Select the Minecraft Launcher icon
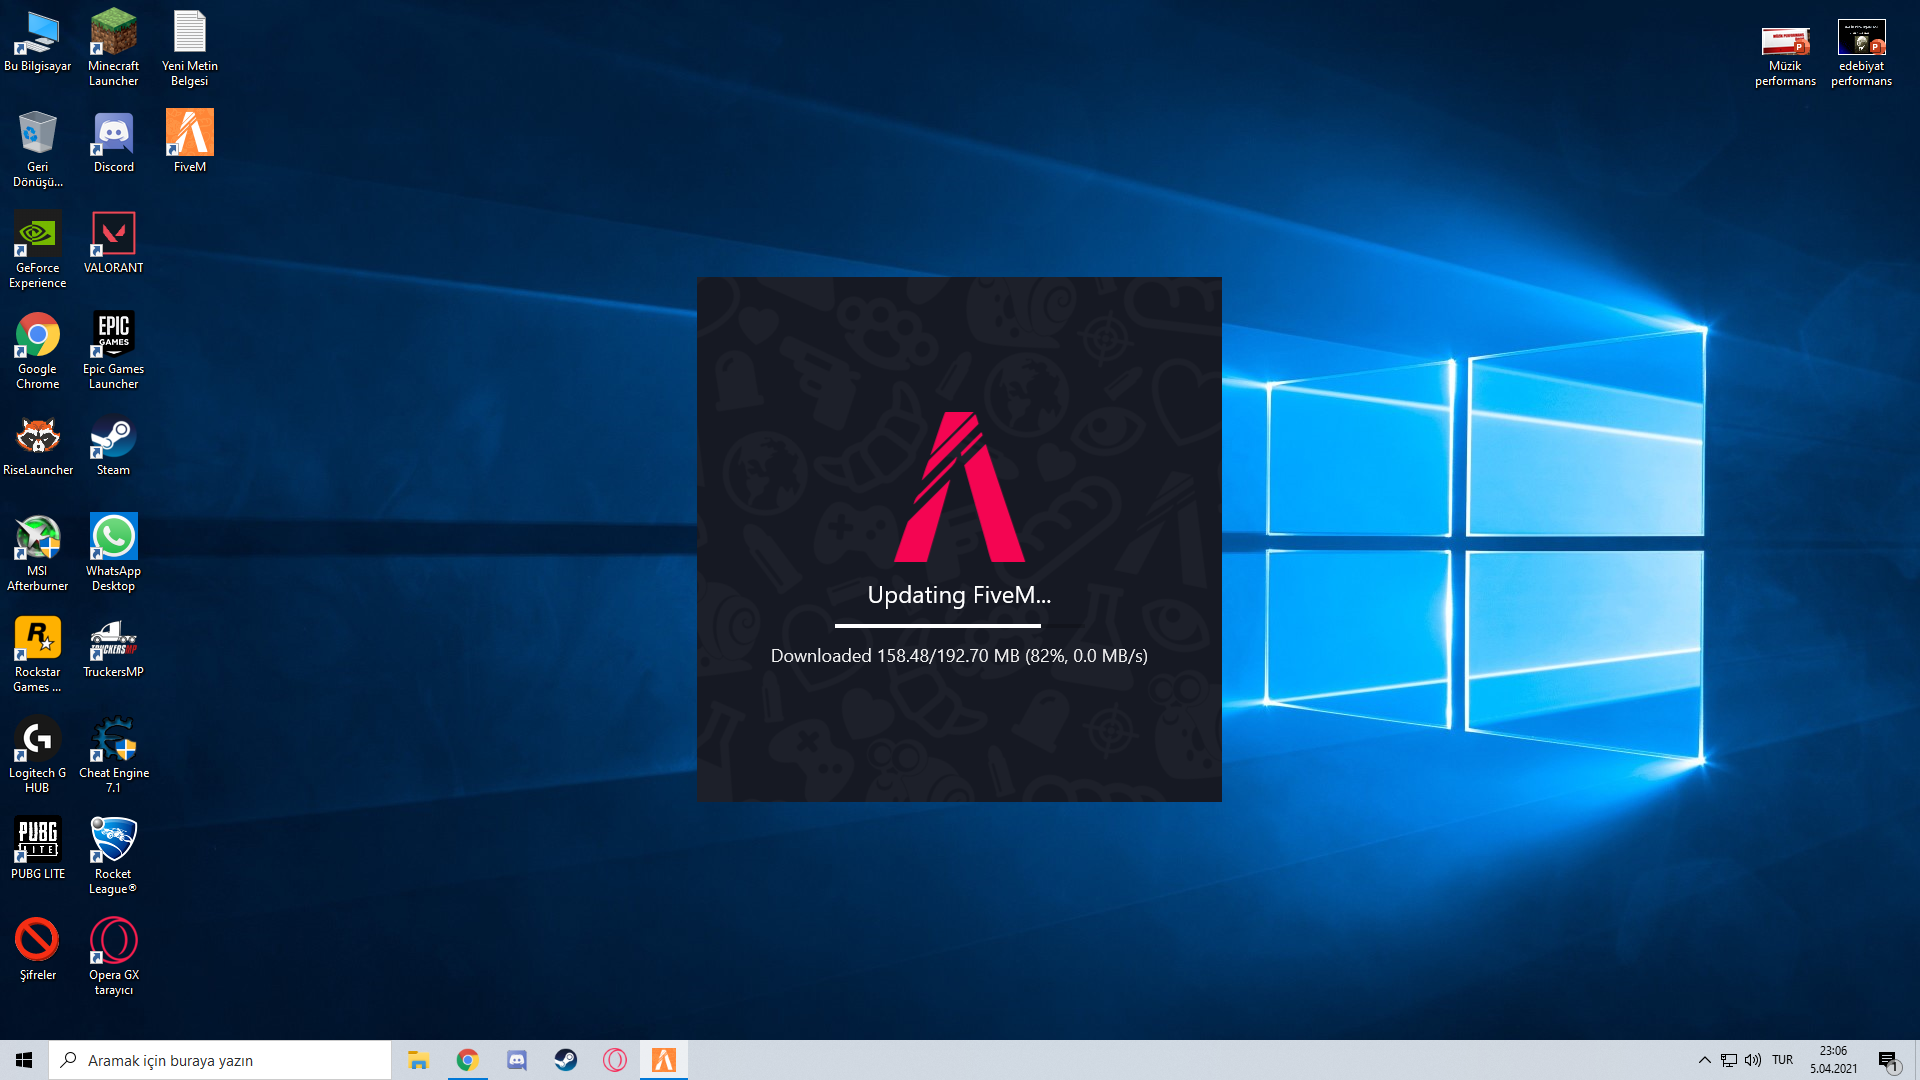Image resolution: width=1920 pixels, height=1080 pixels. pyautogui.click(x=113, y=34)
